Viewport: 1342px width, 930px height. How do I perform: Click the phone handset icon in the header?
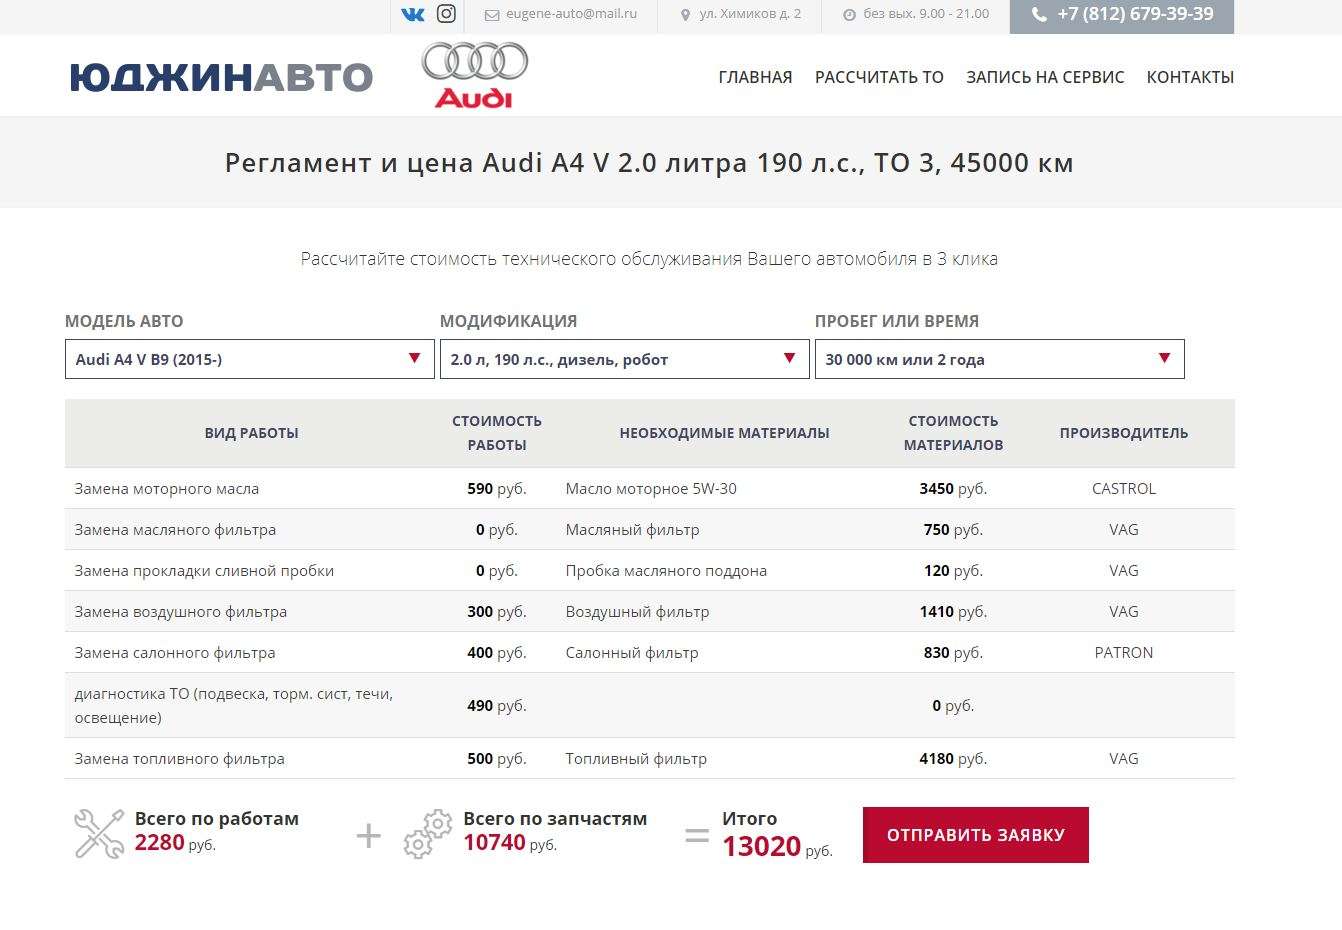[1038, 15]
